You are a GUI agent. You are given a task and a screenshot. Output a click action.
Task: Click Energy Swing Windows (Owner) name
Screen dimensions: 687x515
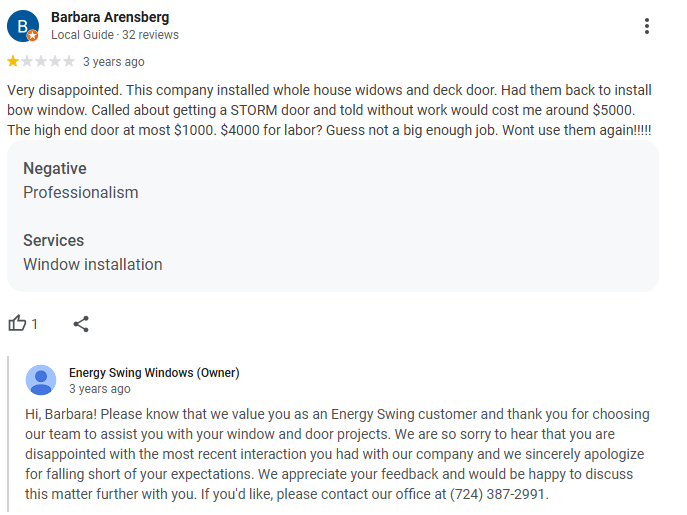pyautogui.click(x=154, y=373)
